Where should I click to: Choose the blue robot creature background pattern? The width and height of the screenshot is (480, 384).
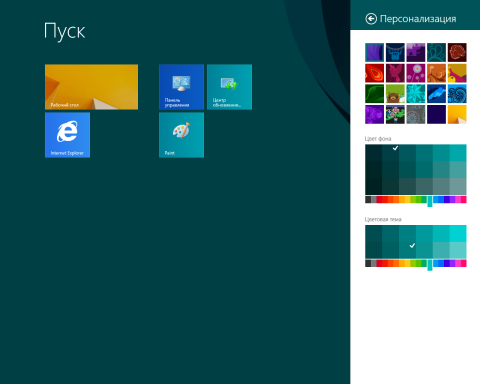click(x=395, y=52)
